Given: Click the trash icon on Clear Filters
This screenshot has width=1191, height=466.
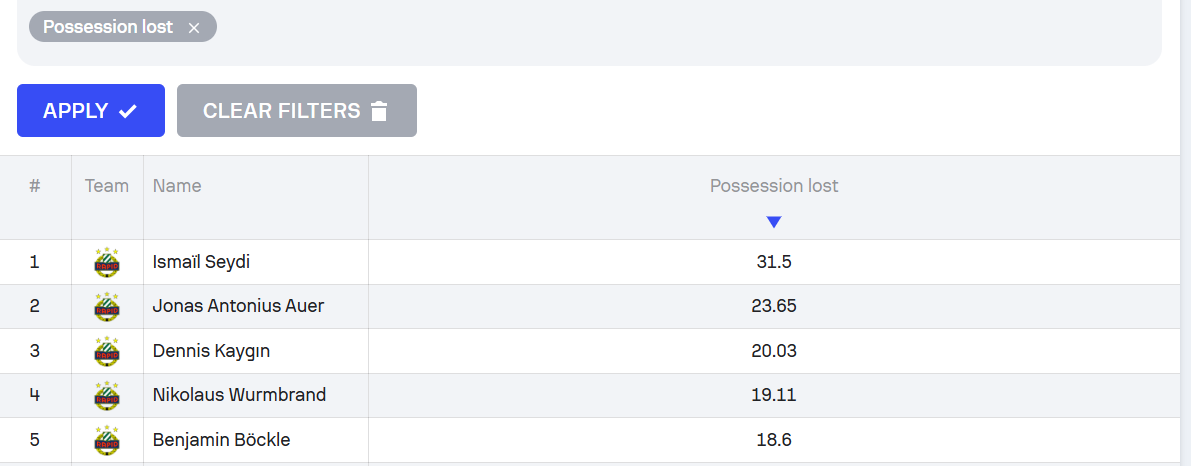Looking at the screenshot, I should pos(379,111).
